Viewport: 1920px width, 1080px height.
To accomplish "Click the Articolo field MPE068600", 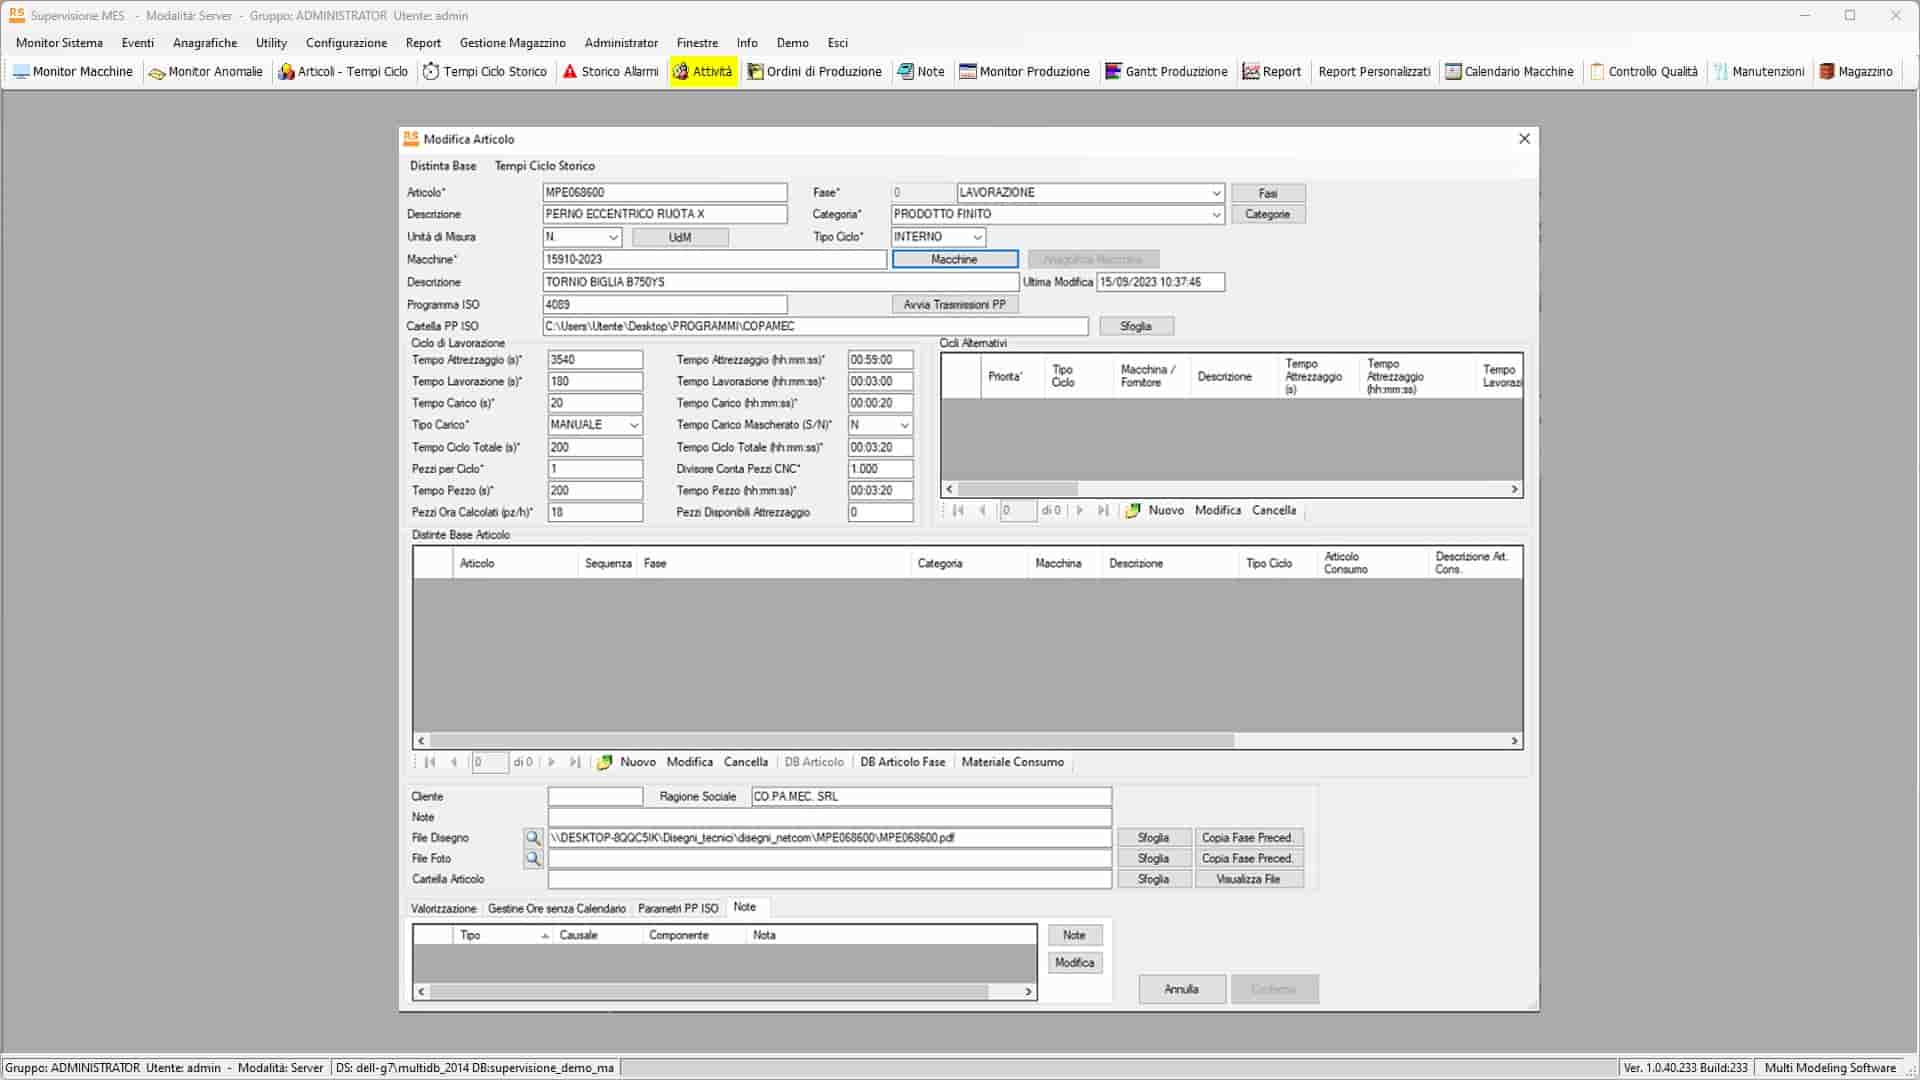I will click(x=665, y=193).
